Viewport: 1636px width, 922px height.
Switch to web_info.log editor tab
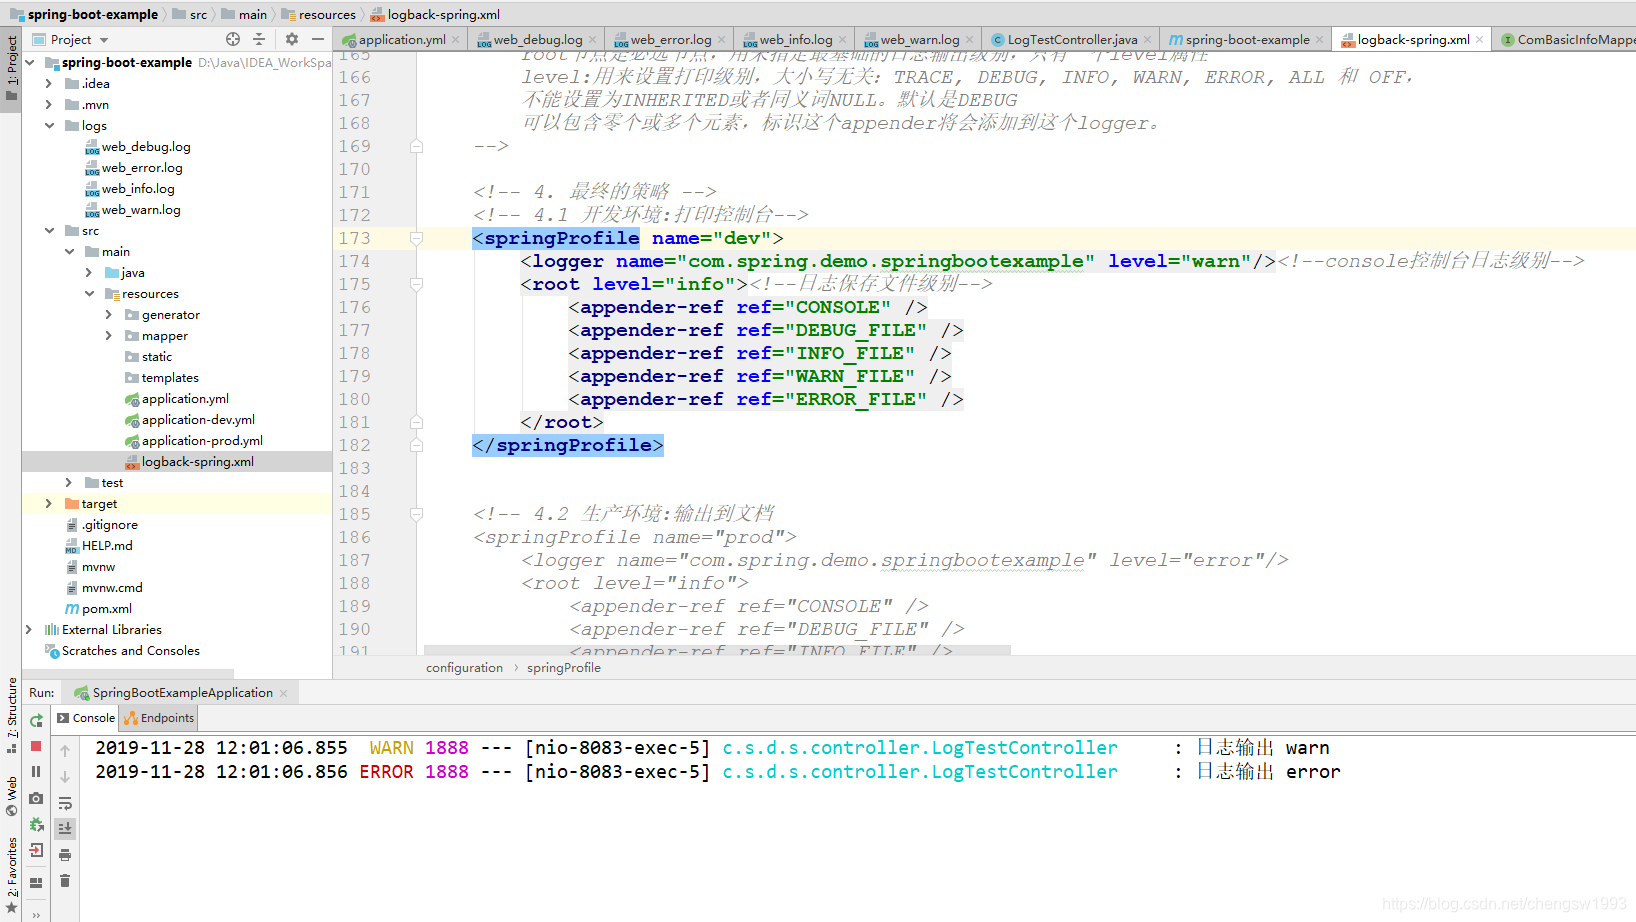(796, 40)
